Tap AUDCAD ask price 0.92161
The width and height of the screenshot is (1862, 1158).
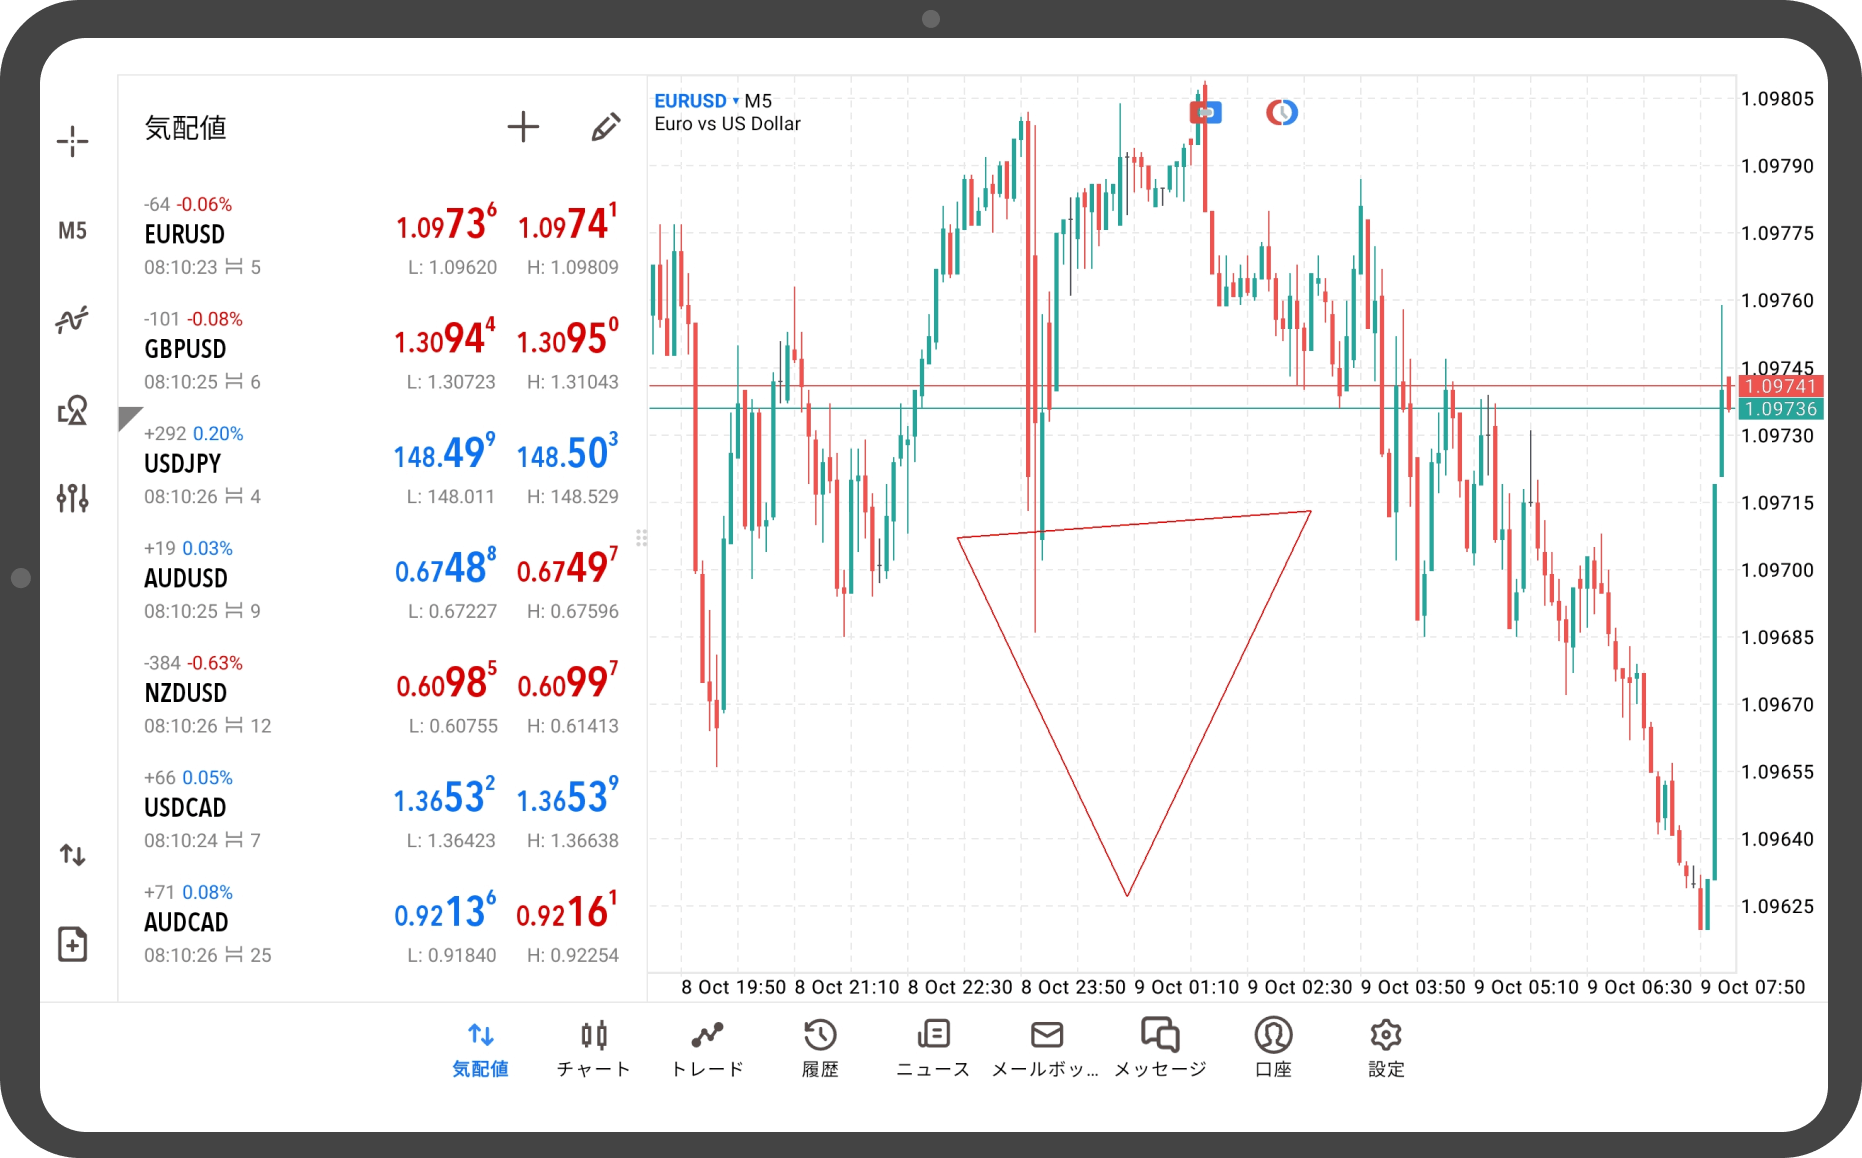point(567,910)
